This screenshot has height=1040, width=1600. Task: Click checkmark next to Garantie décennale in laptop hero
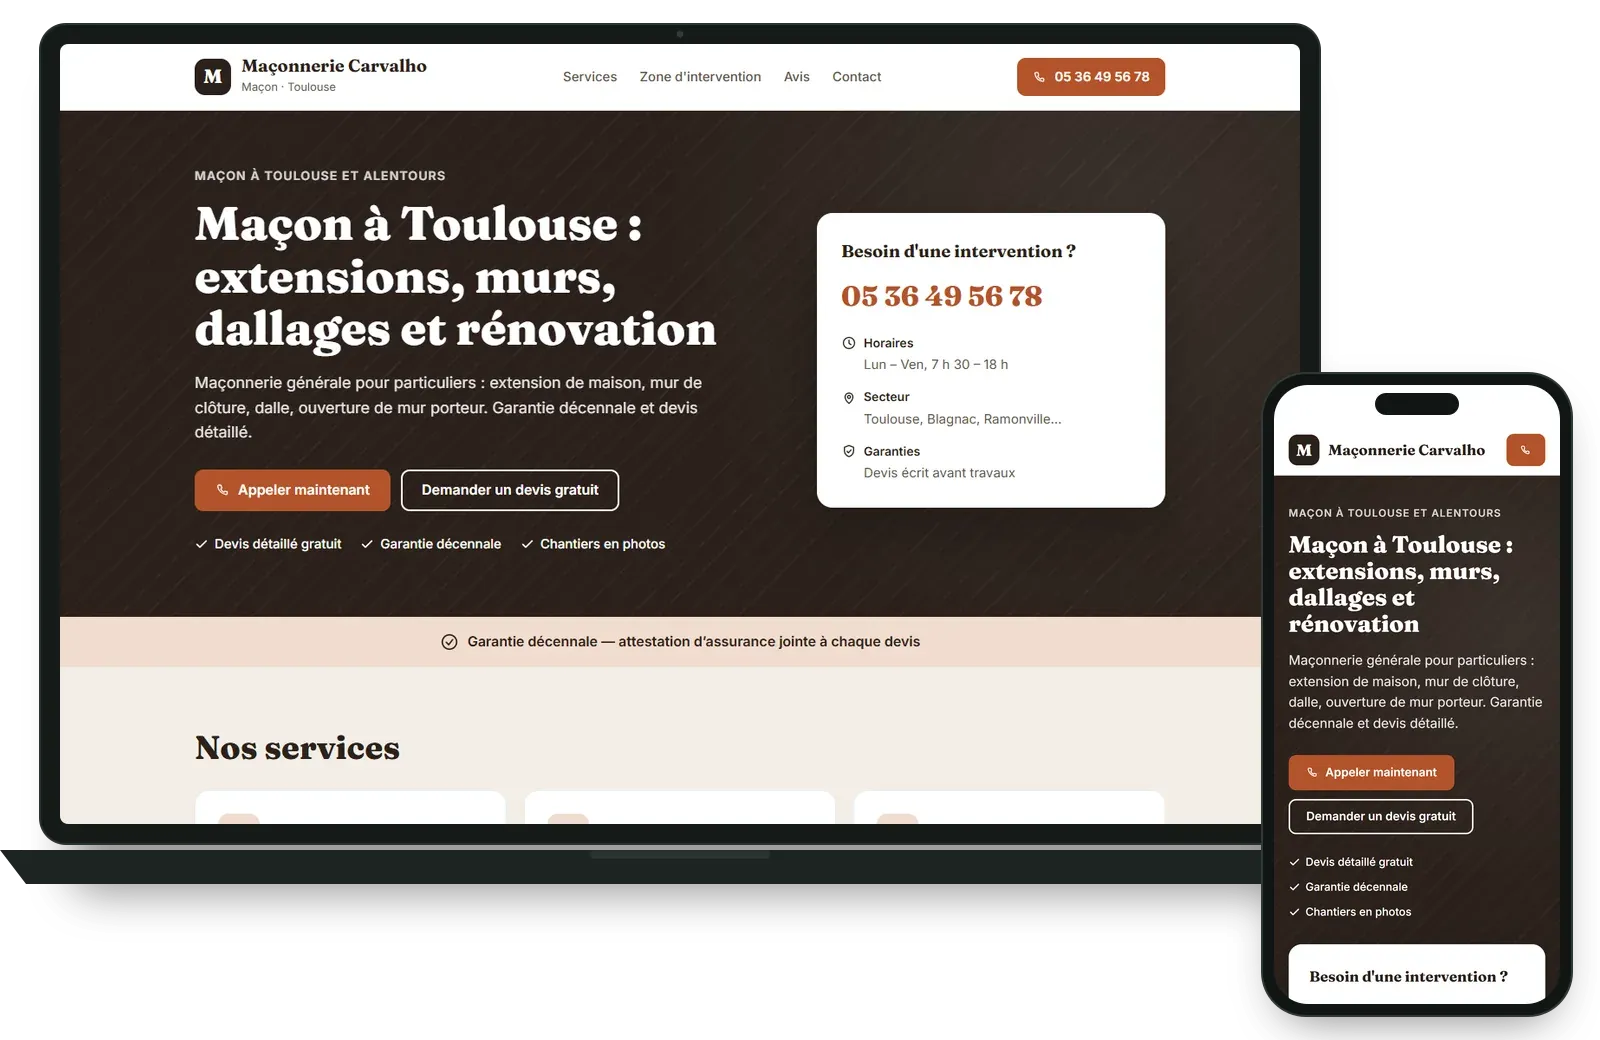[367, 544]
